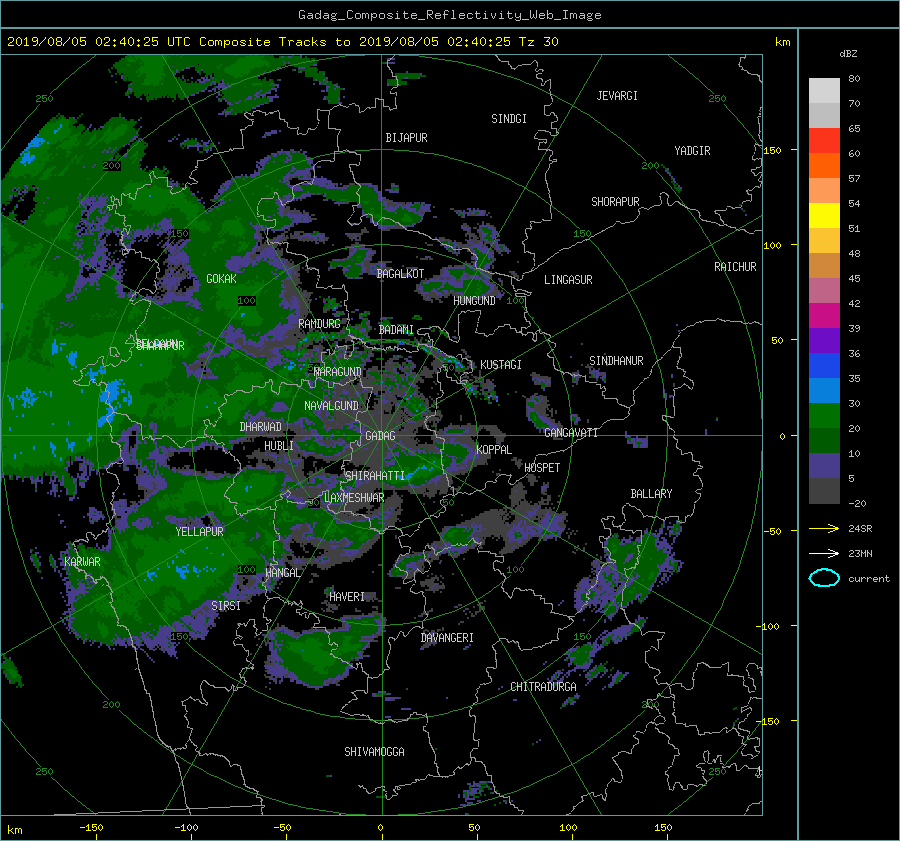
Task: Click the RAMDURG label
Action: click(x=319, y=324)
